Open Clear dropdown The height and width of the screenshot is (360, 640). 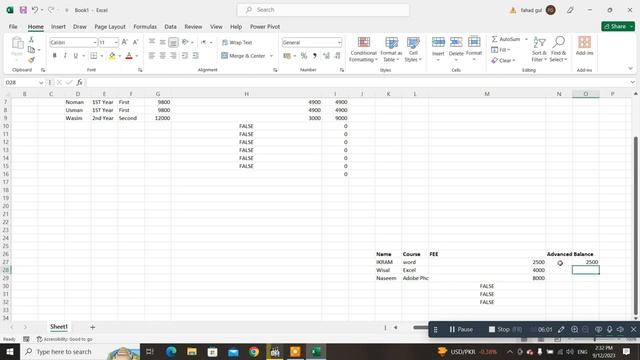[x=503, y=60]
